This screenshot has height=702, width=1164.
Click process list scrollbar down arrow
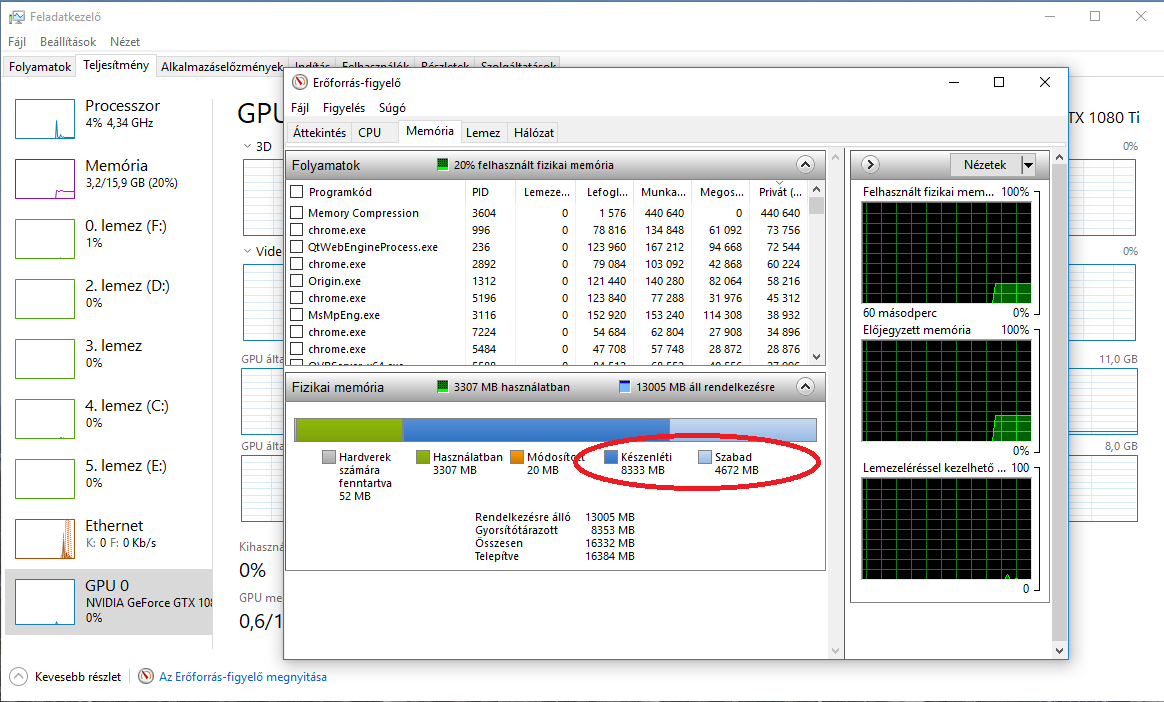point(817,357)
